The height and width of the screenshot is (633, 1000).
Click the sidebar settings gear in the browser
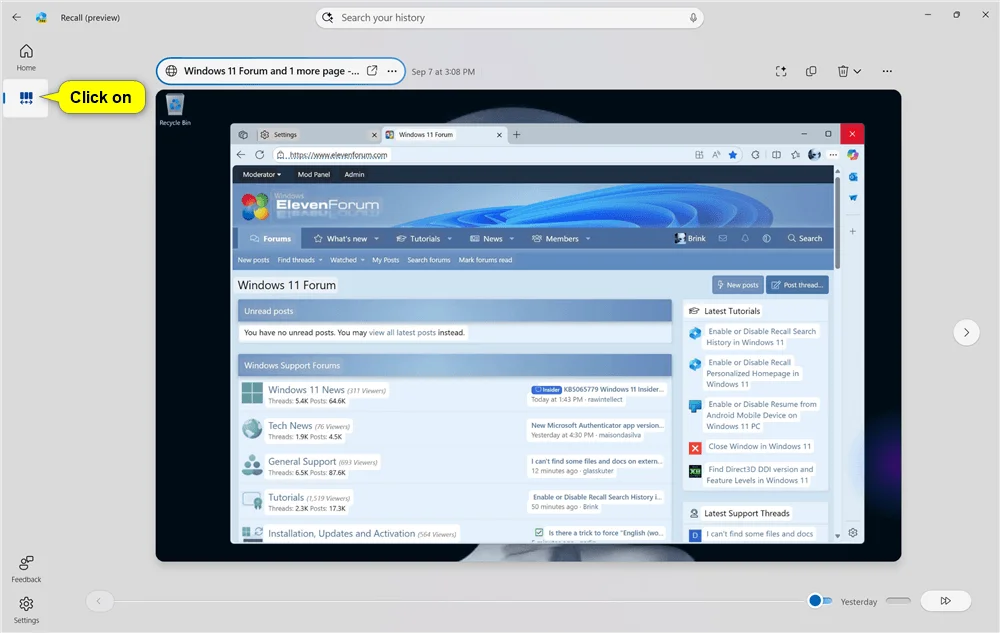point(853,533)
